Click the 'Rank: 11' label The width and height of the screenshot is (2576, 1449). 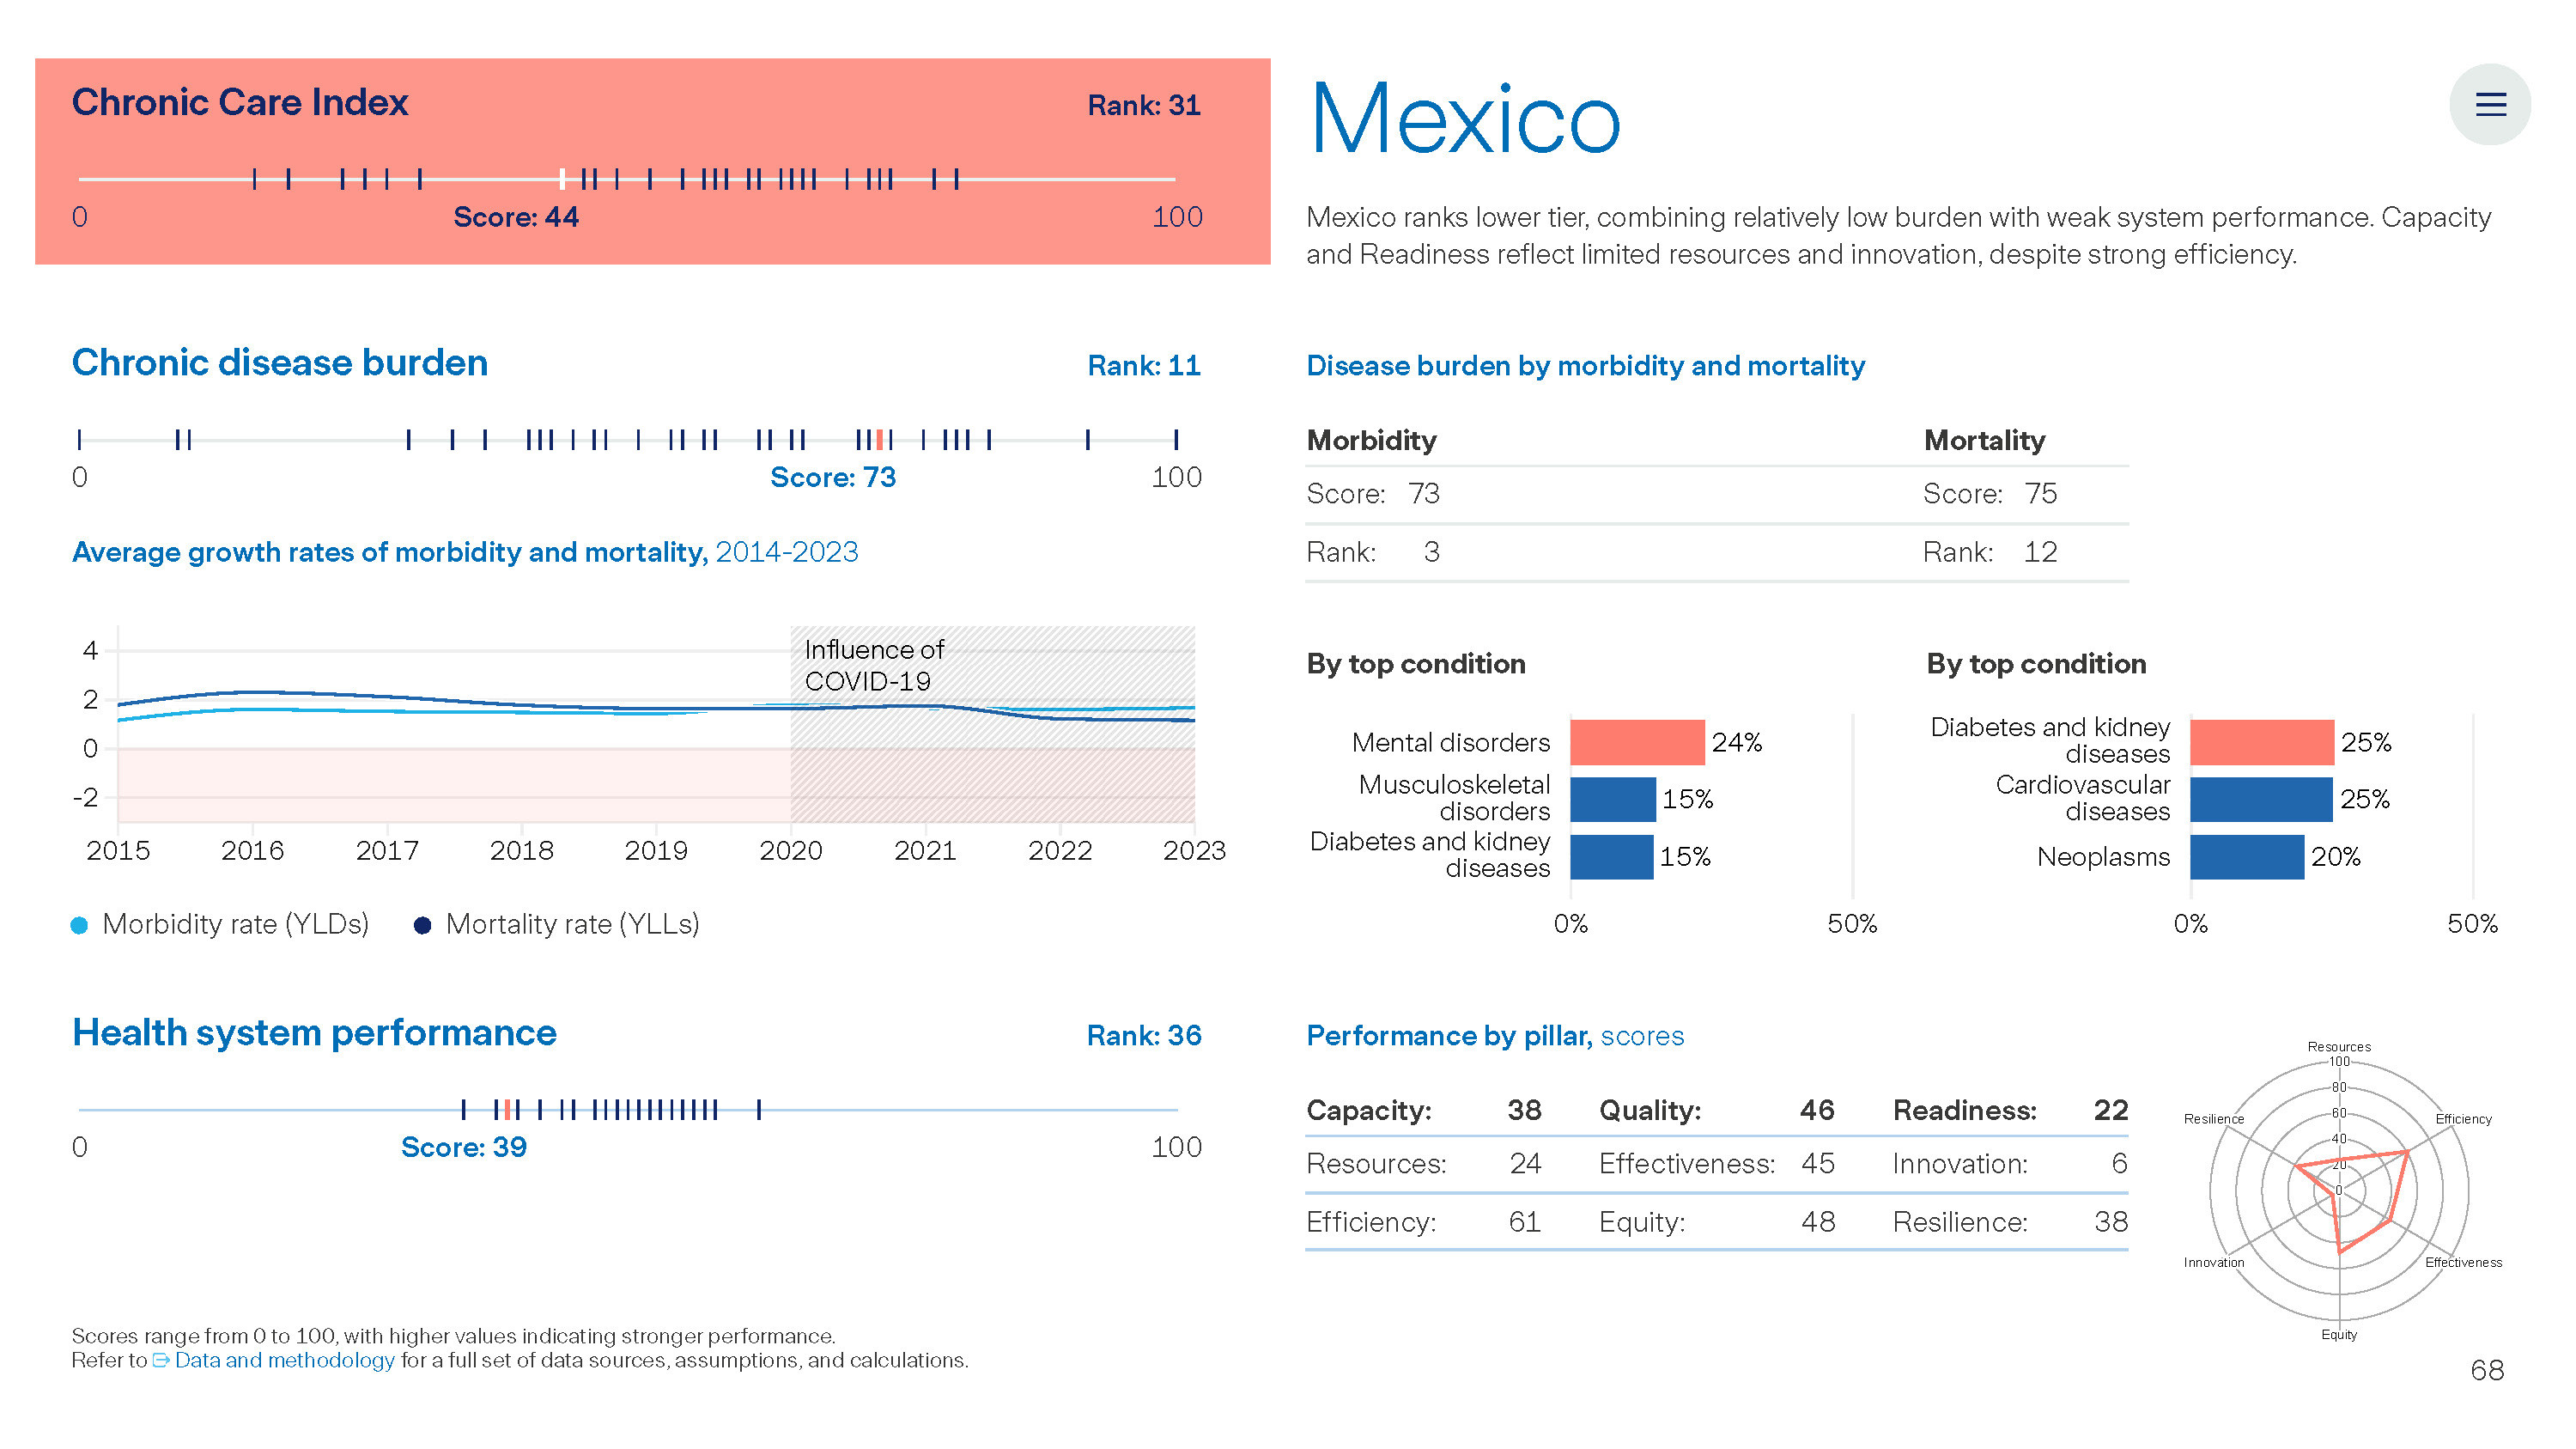coord(1143,365)
